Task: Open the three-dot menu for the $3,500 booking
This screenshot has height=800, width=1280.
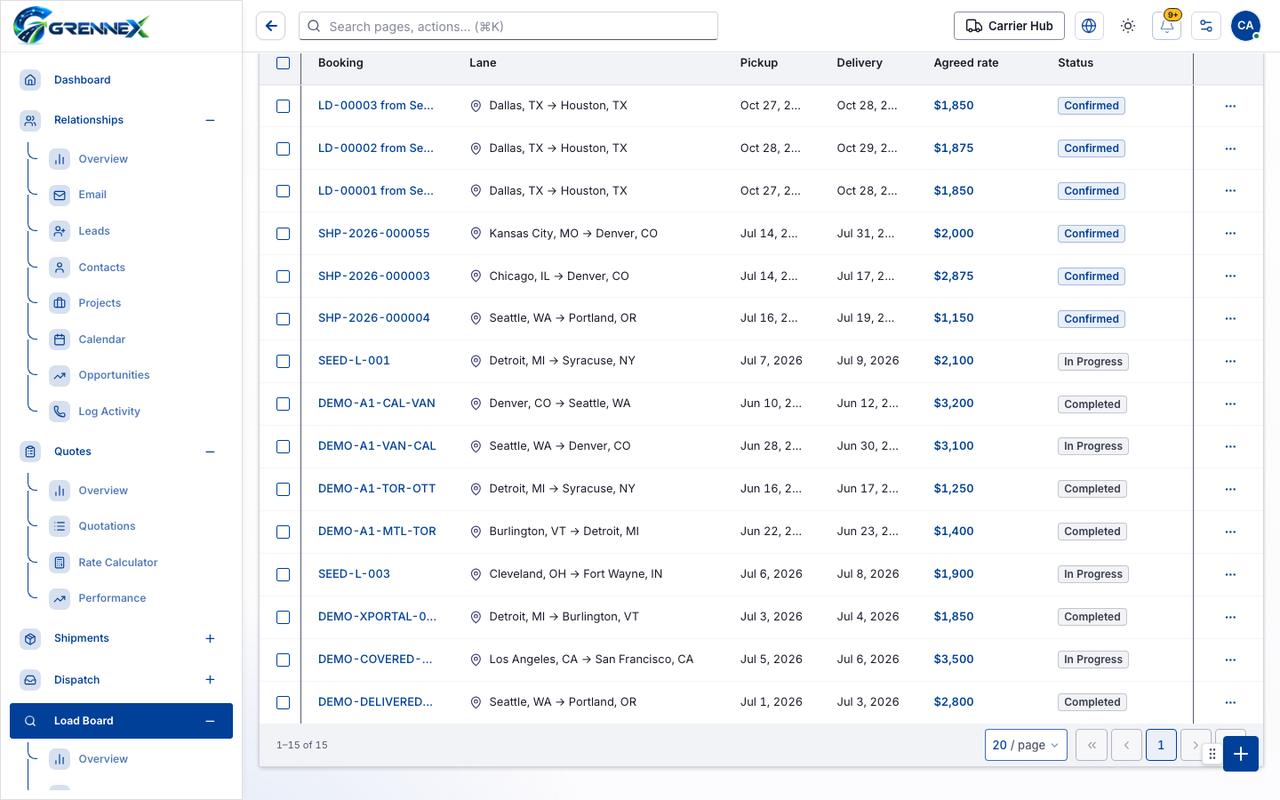Action: [1230, 660]
